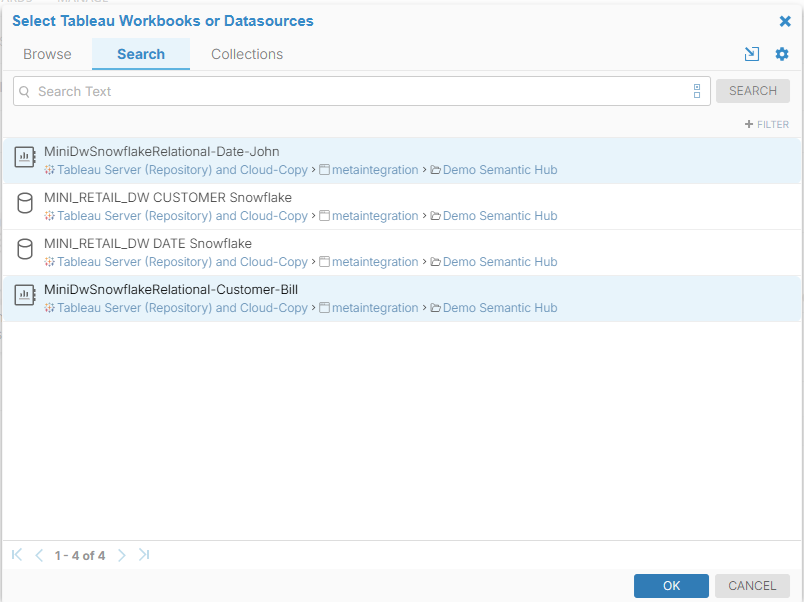Screen dimensions: 804x602
Task: Open metaintegration link under MiniDwSnowflakeRelational-Date-John
Action: click(374, 170)
